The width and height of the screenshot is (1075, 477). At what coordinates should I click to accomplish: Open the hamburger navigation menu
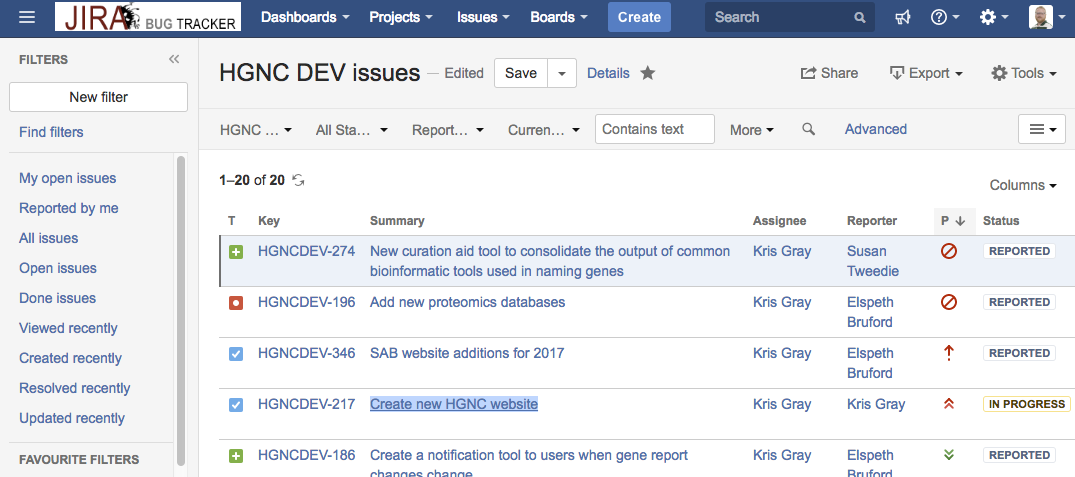point(27,17)
